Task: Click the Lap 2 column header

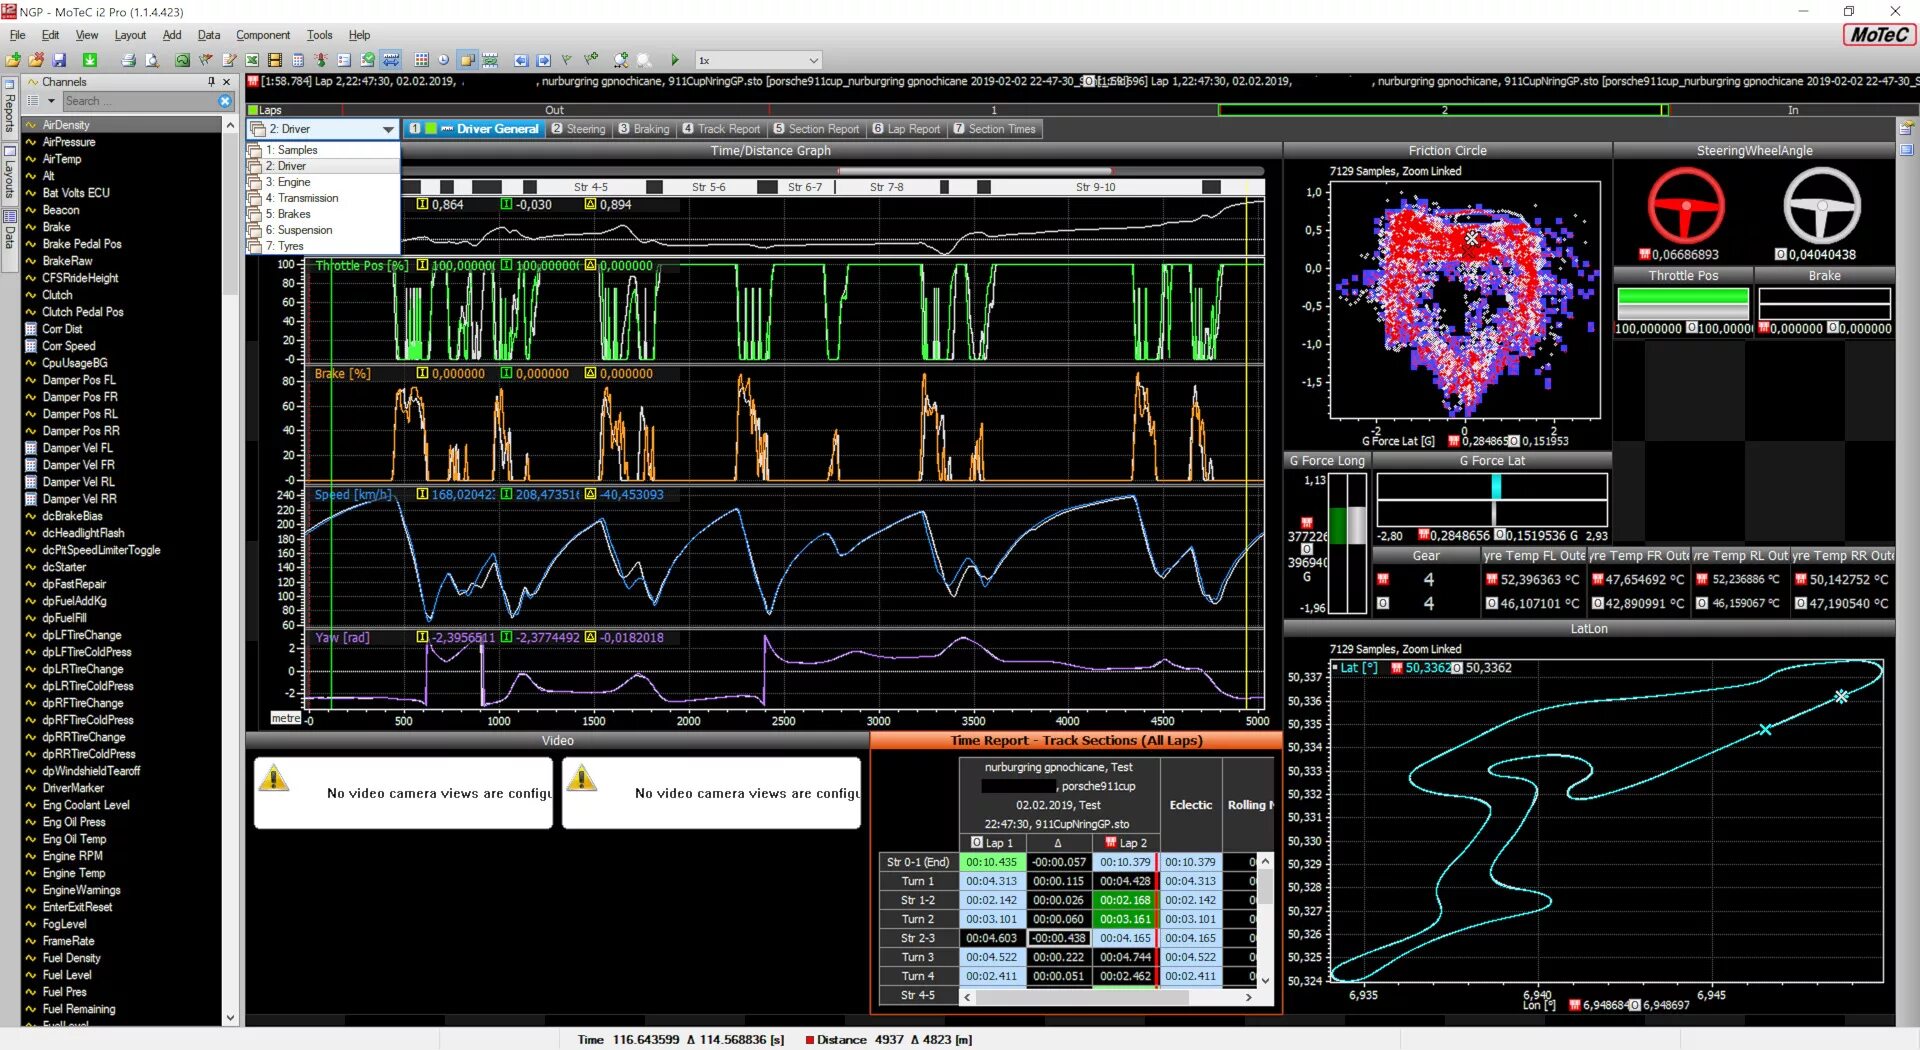Action: (x=1126, y=843)
